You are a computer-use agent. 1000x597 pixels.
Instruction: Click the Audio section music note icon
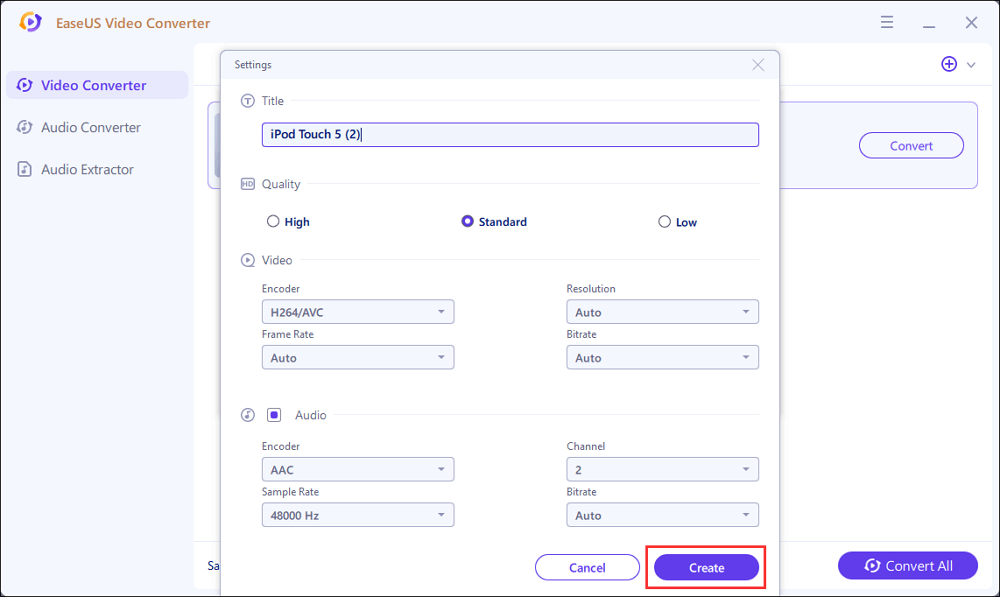(248, 415)
